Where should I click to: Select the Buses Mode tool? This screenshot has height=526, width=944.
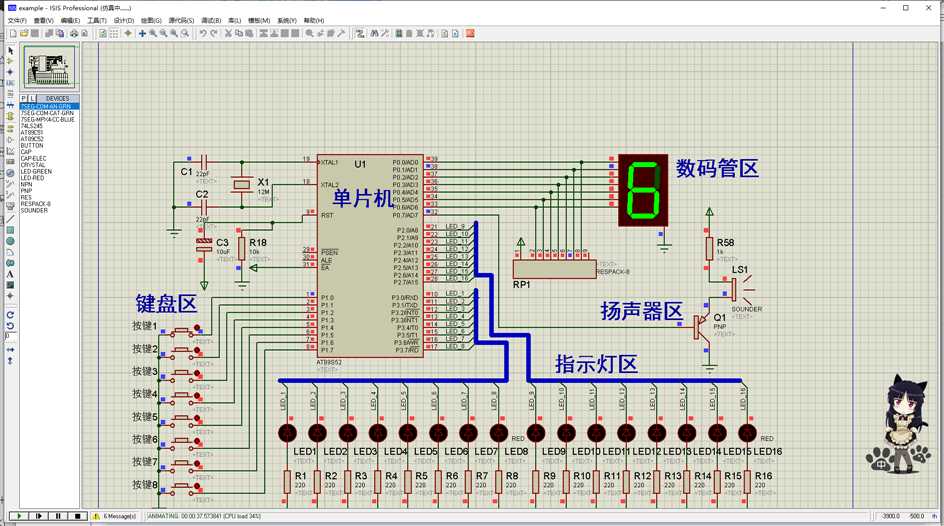coord(10,104)
